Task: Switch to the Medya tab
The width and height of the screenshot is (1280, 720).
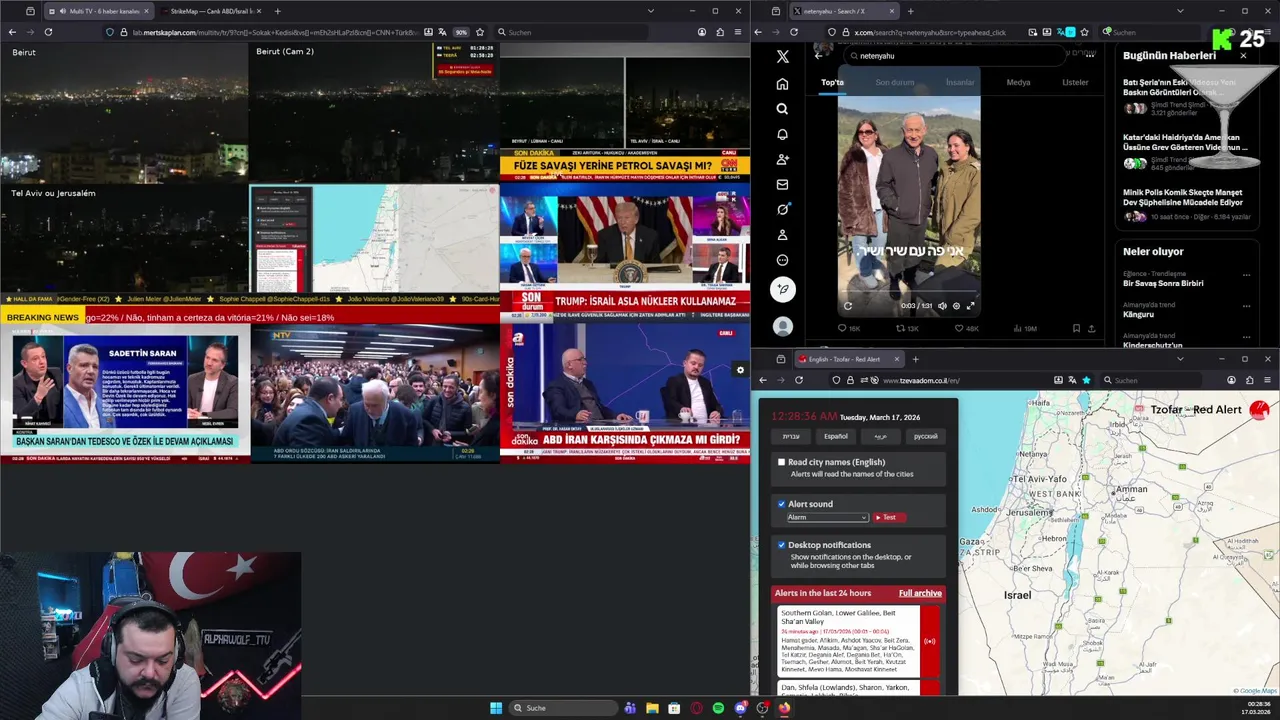Action: [x=1018, y=82]
